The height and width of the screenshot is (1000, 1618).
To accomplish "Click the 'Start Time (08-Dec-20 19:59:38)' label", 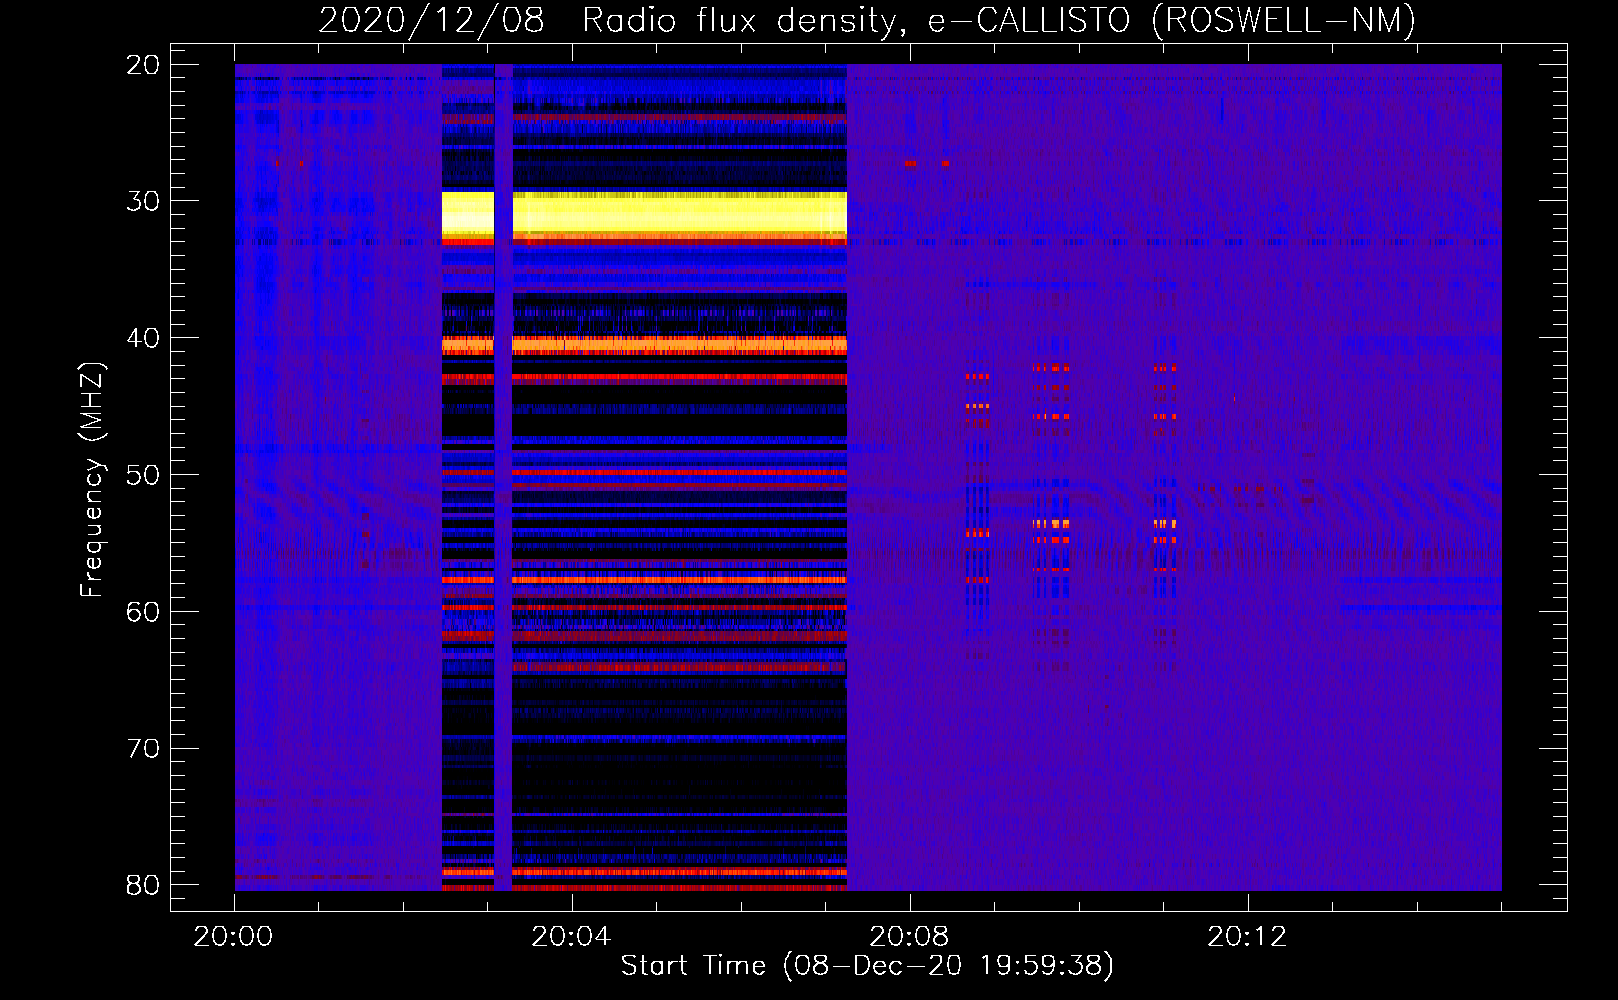I will click(x=867, y=965).
